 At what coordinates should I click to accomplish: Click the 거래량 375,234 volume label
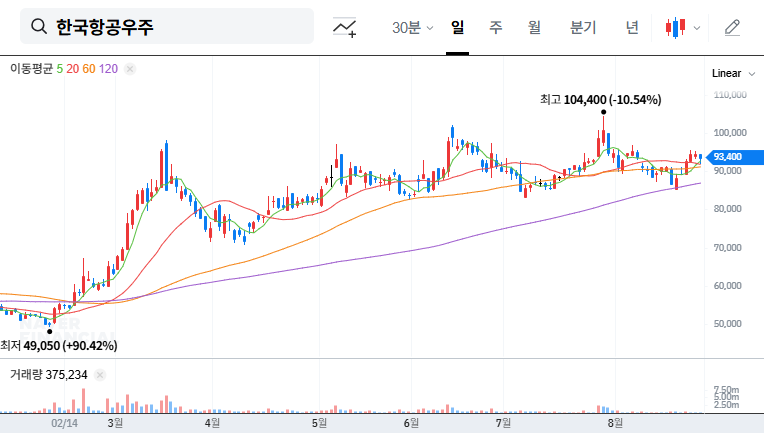click(x=49, y=375)
